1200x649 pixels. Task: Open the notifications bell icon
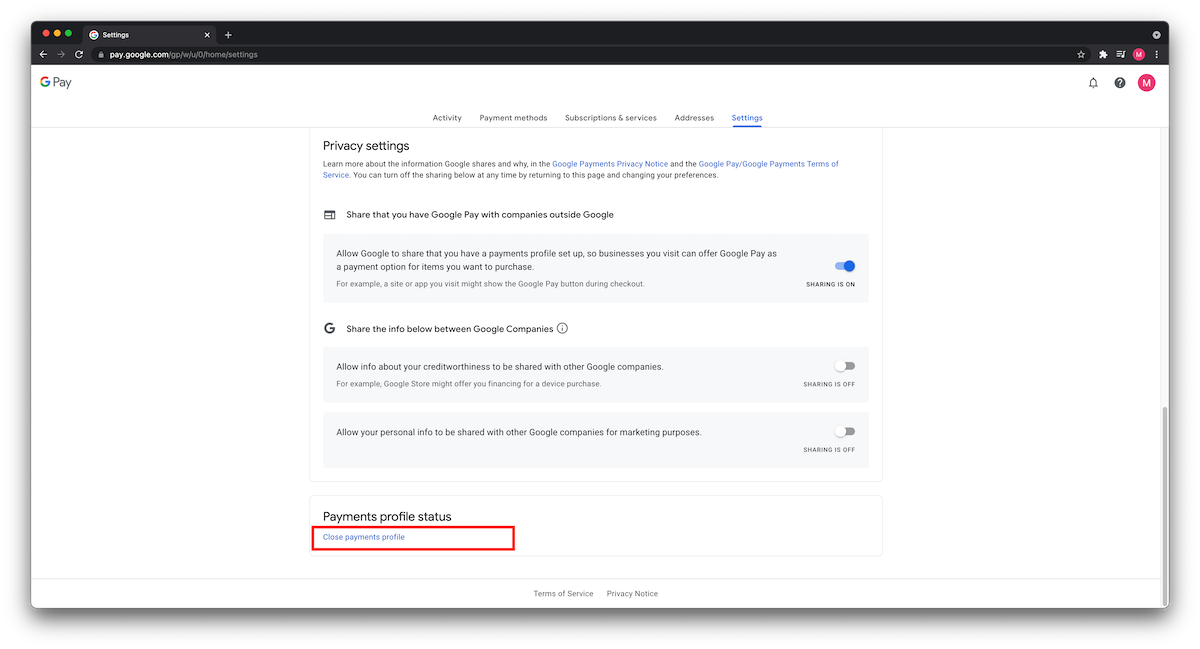[x=1093, y=82]
